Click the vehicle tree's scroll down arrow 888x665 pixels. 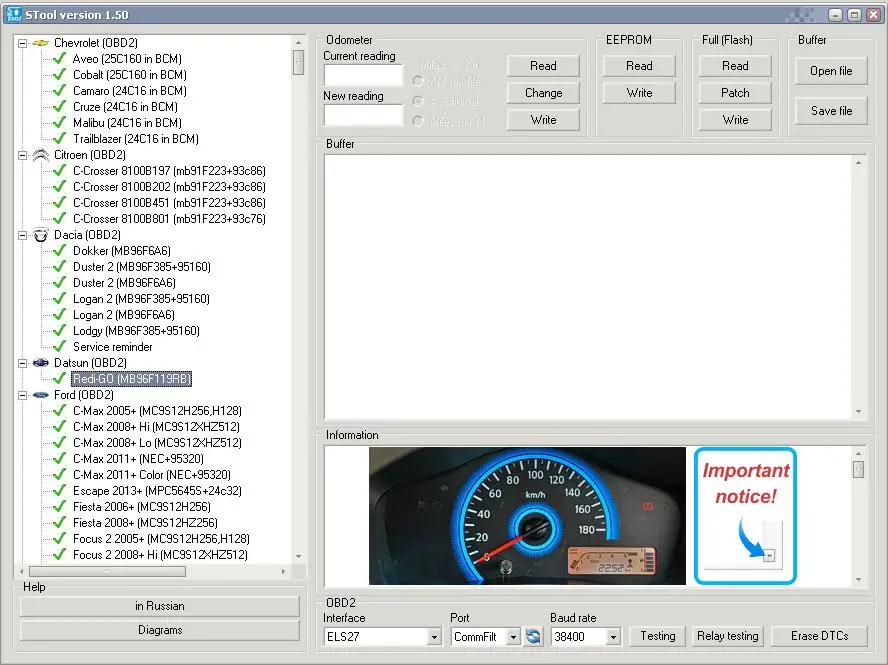[x=298, y=556]
